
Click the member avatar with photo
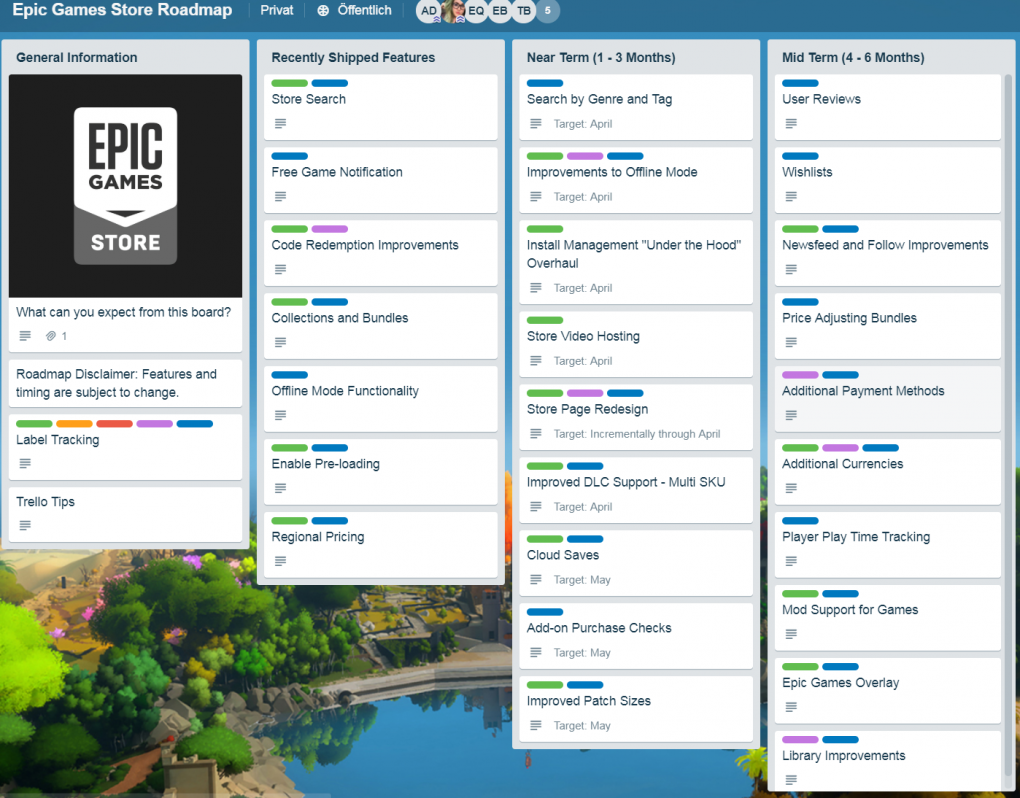click(x=453, y=10)
